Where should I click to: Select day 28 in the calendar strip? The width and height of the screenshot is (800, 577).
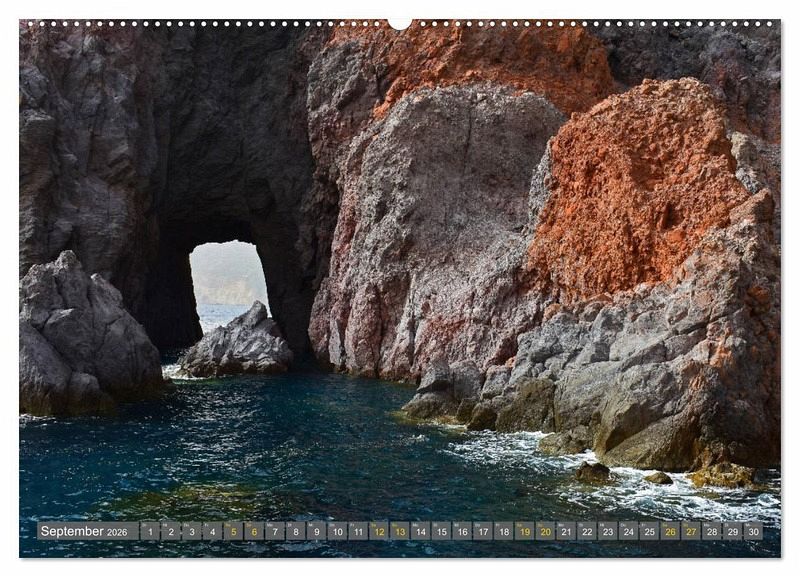(712, 531)
